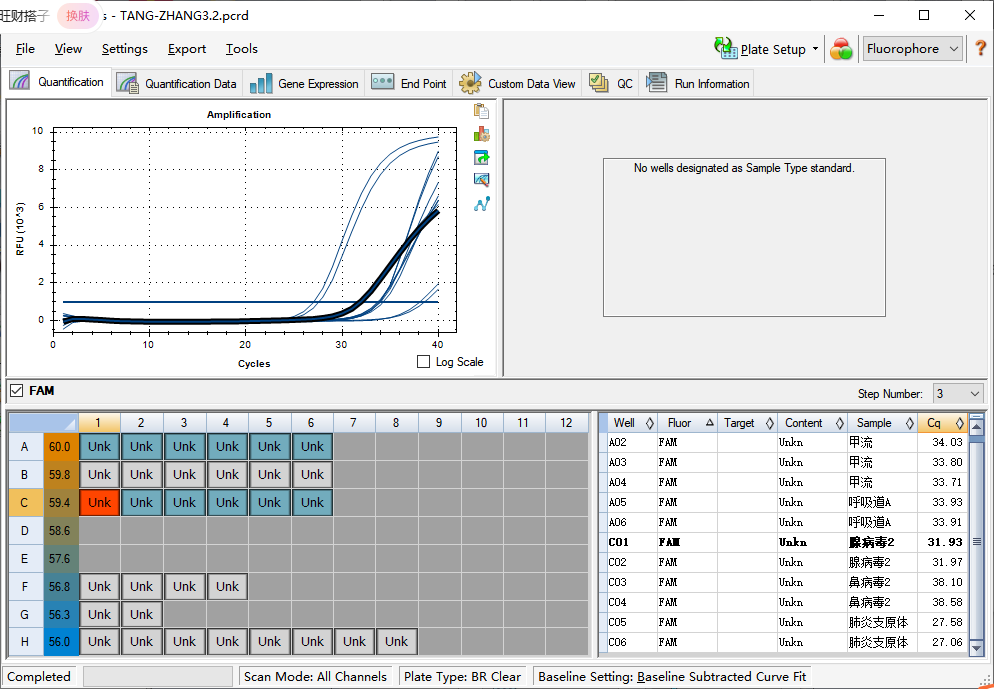Click the Scan Mode: All Channels status
994x689 pixels.
315,676
